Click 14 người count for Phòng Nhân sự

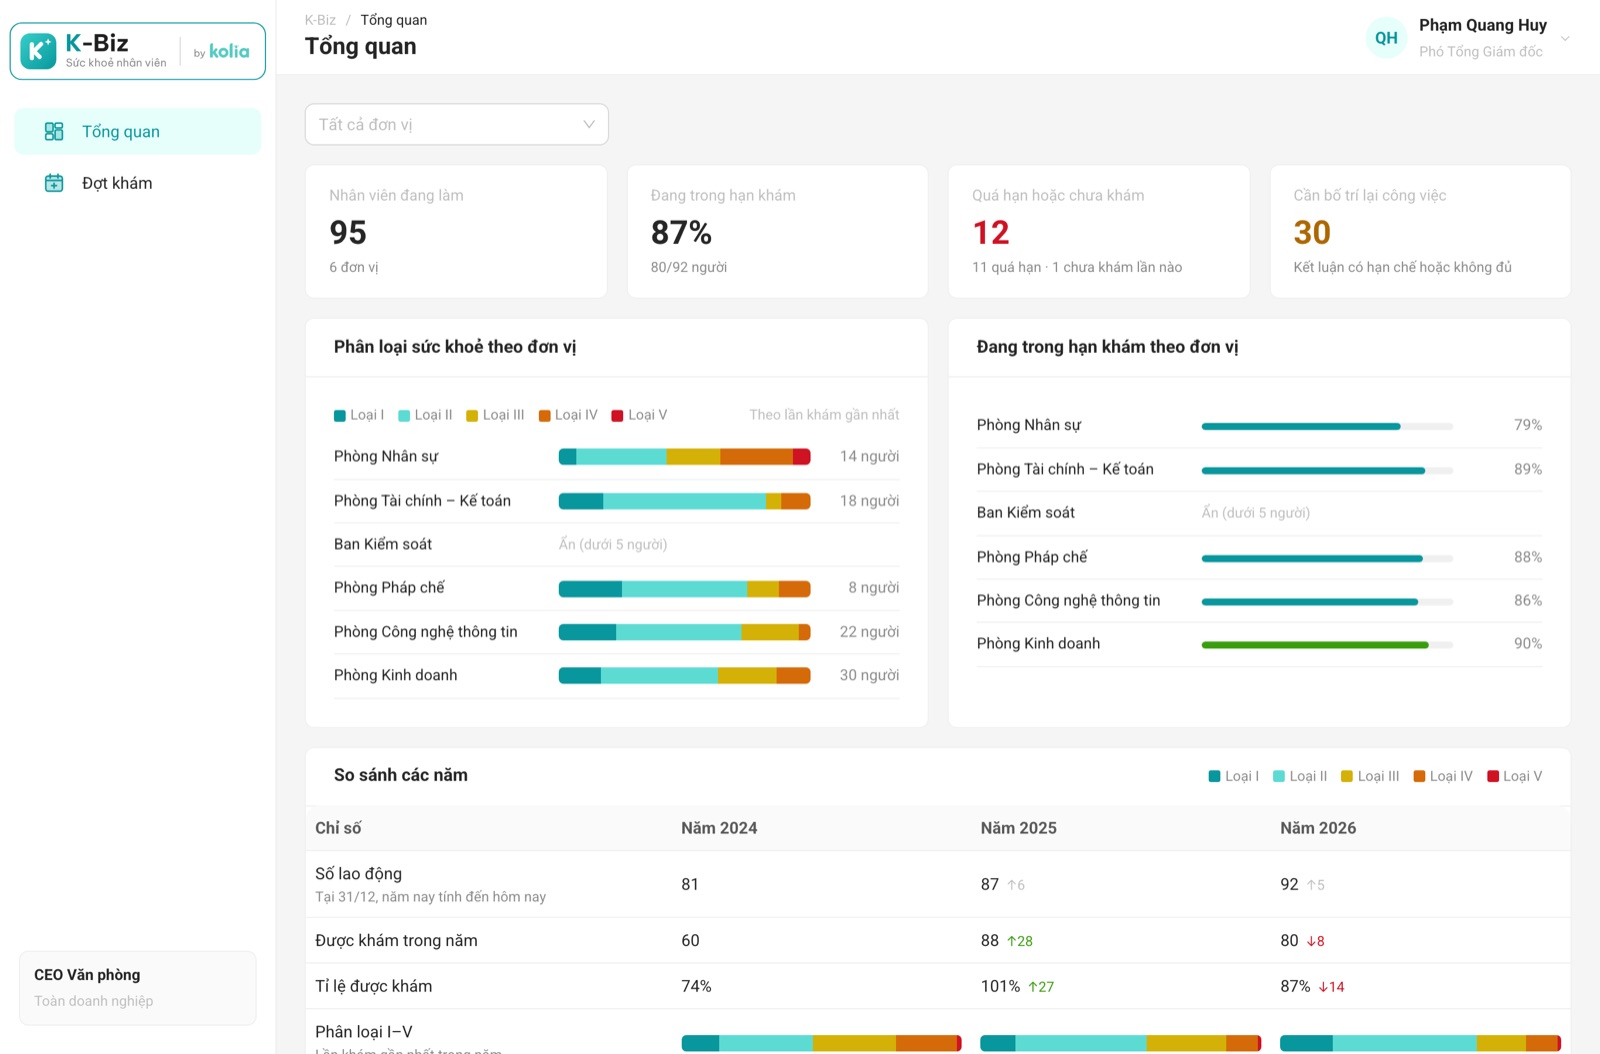pyautogui.click(x=869, y=456)
